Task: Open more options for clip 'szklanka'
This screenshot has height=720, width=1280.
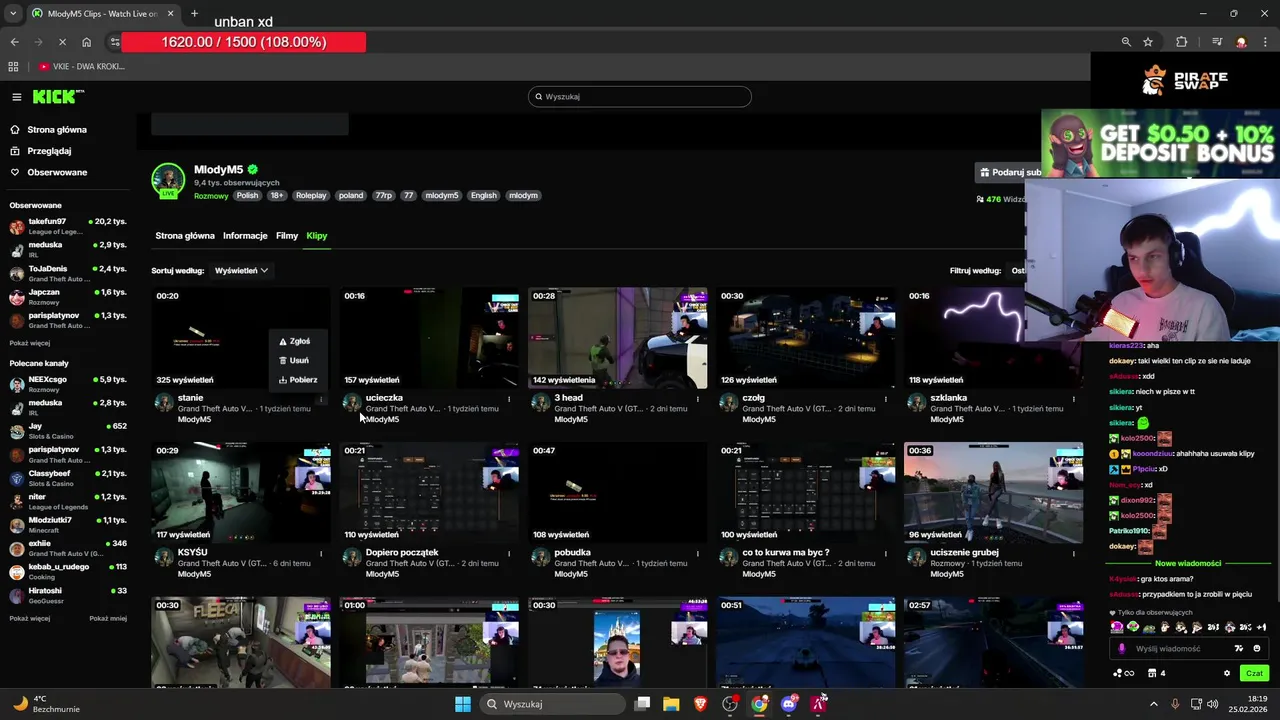Action: click(x=1073, y=399)
